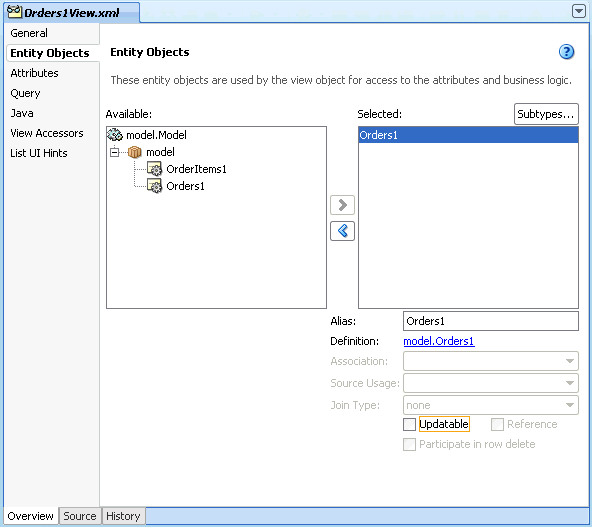Select Orders1 label in the Available tree

185,186
